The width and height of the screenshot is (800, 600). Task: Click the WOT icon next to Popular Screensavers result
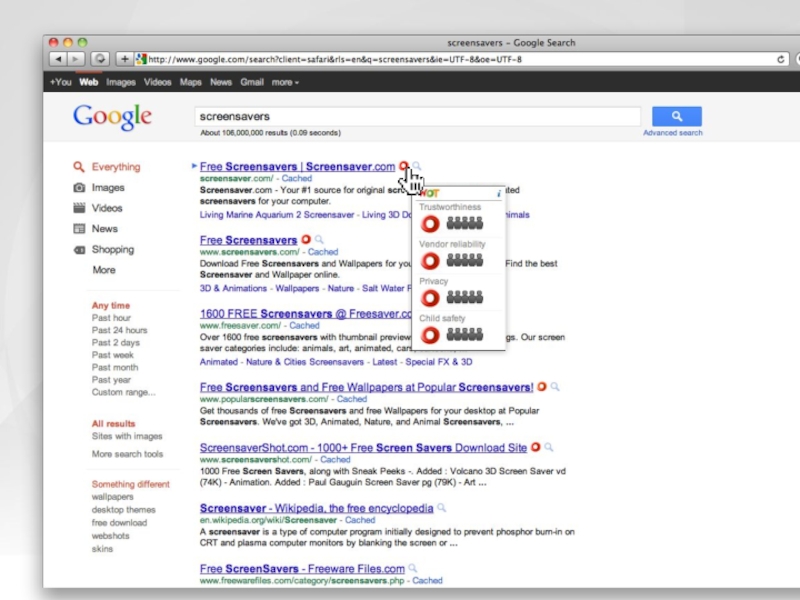(x=542, y=386)
